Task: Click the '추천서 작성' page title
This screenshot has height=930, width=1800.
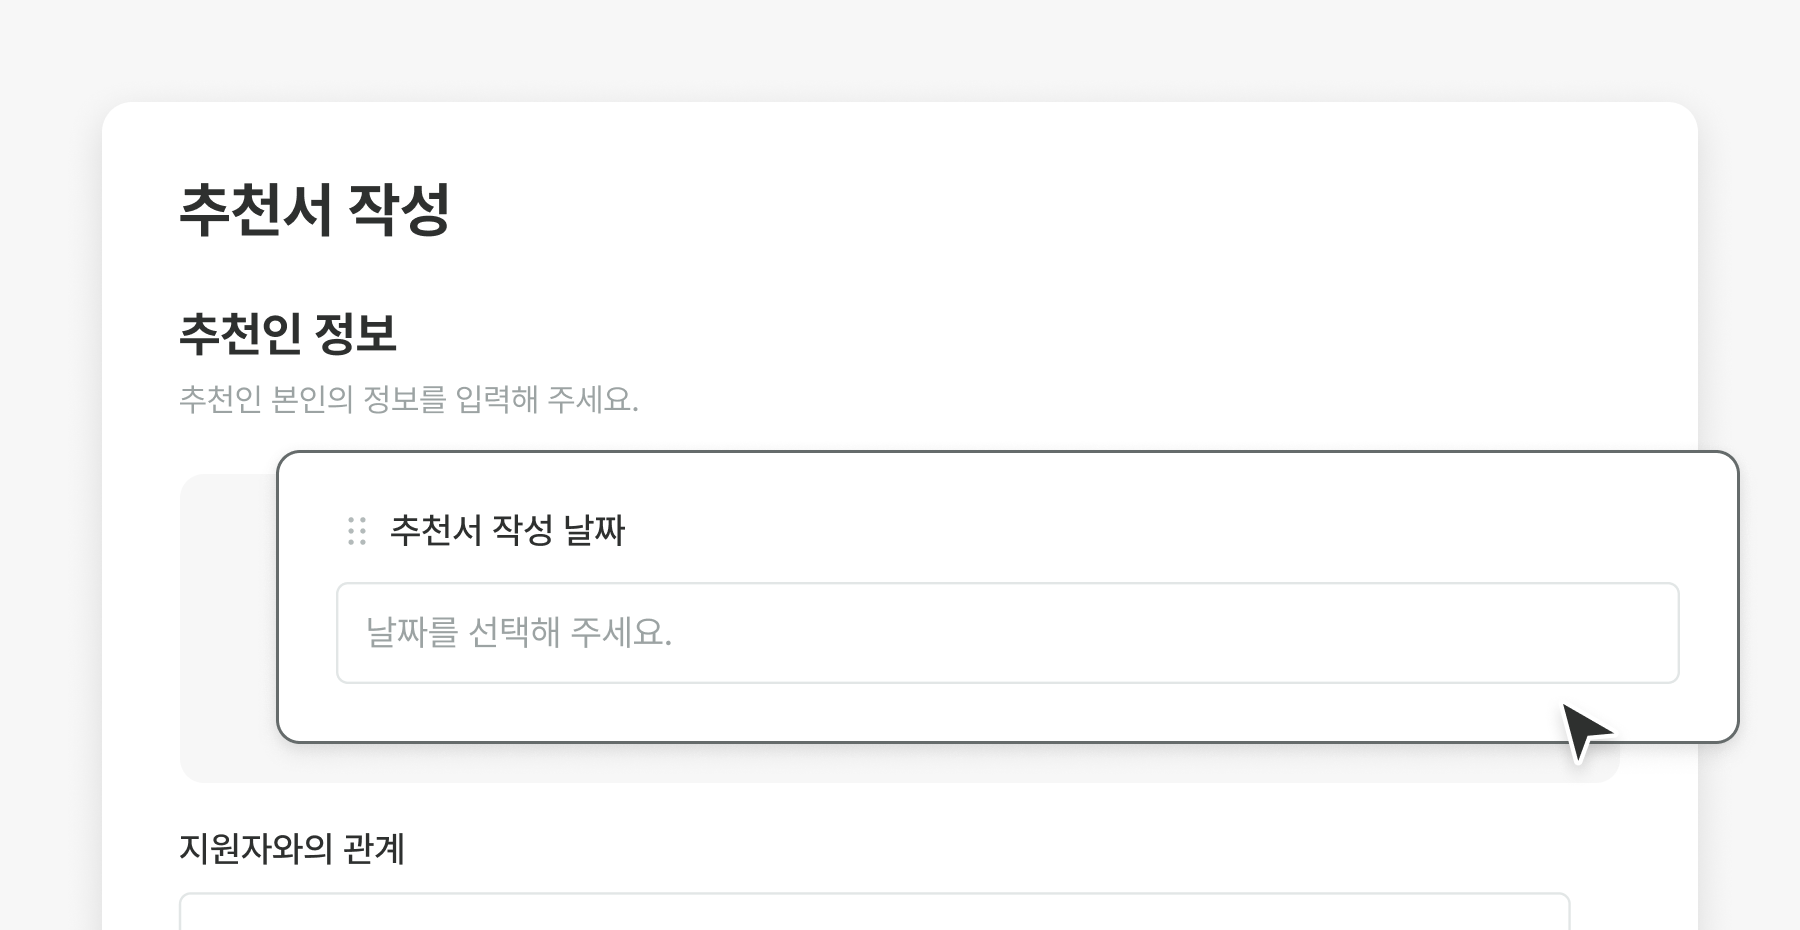Action: point(314,210)
